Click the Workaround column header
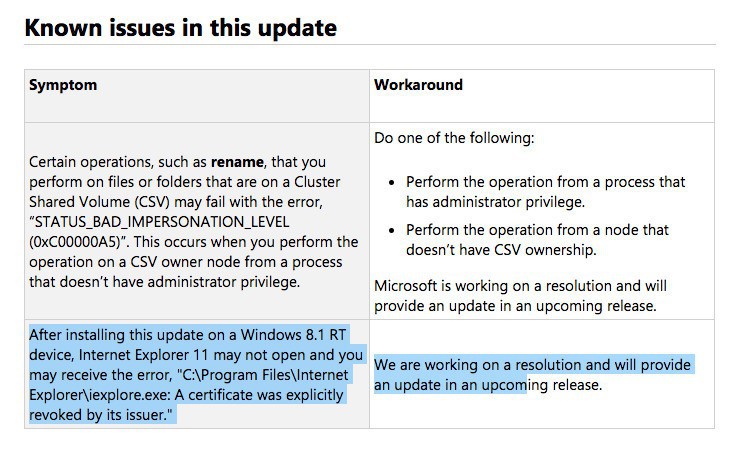This screenshot has height=457, width=744. click(418, 85)
